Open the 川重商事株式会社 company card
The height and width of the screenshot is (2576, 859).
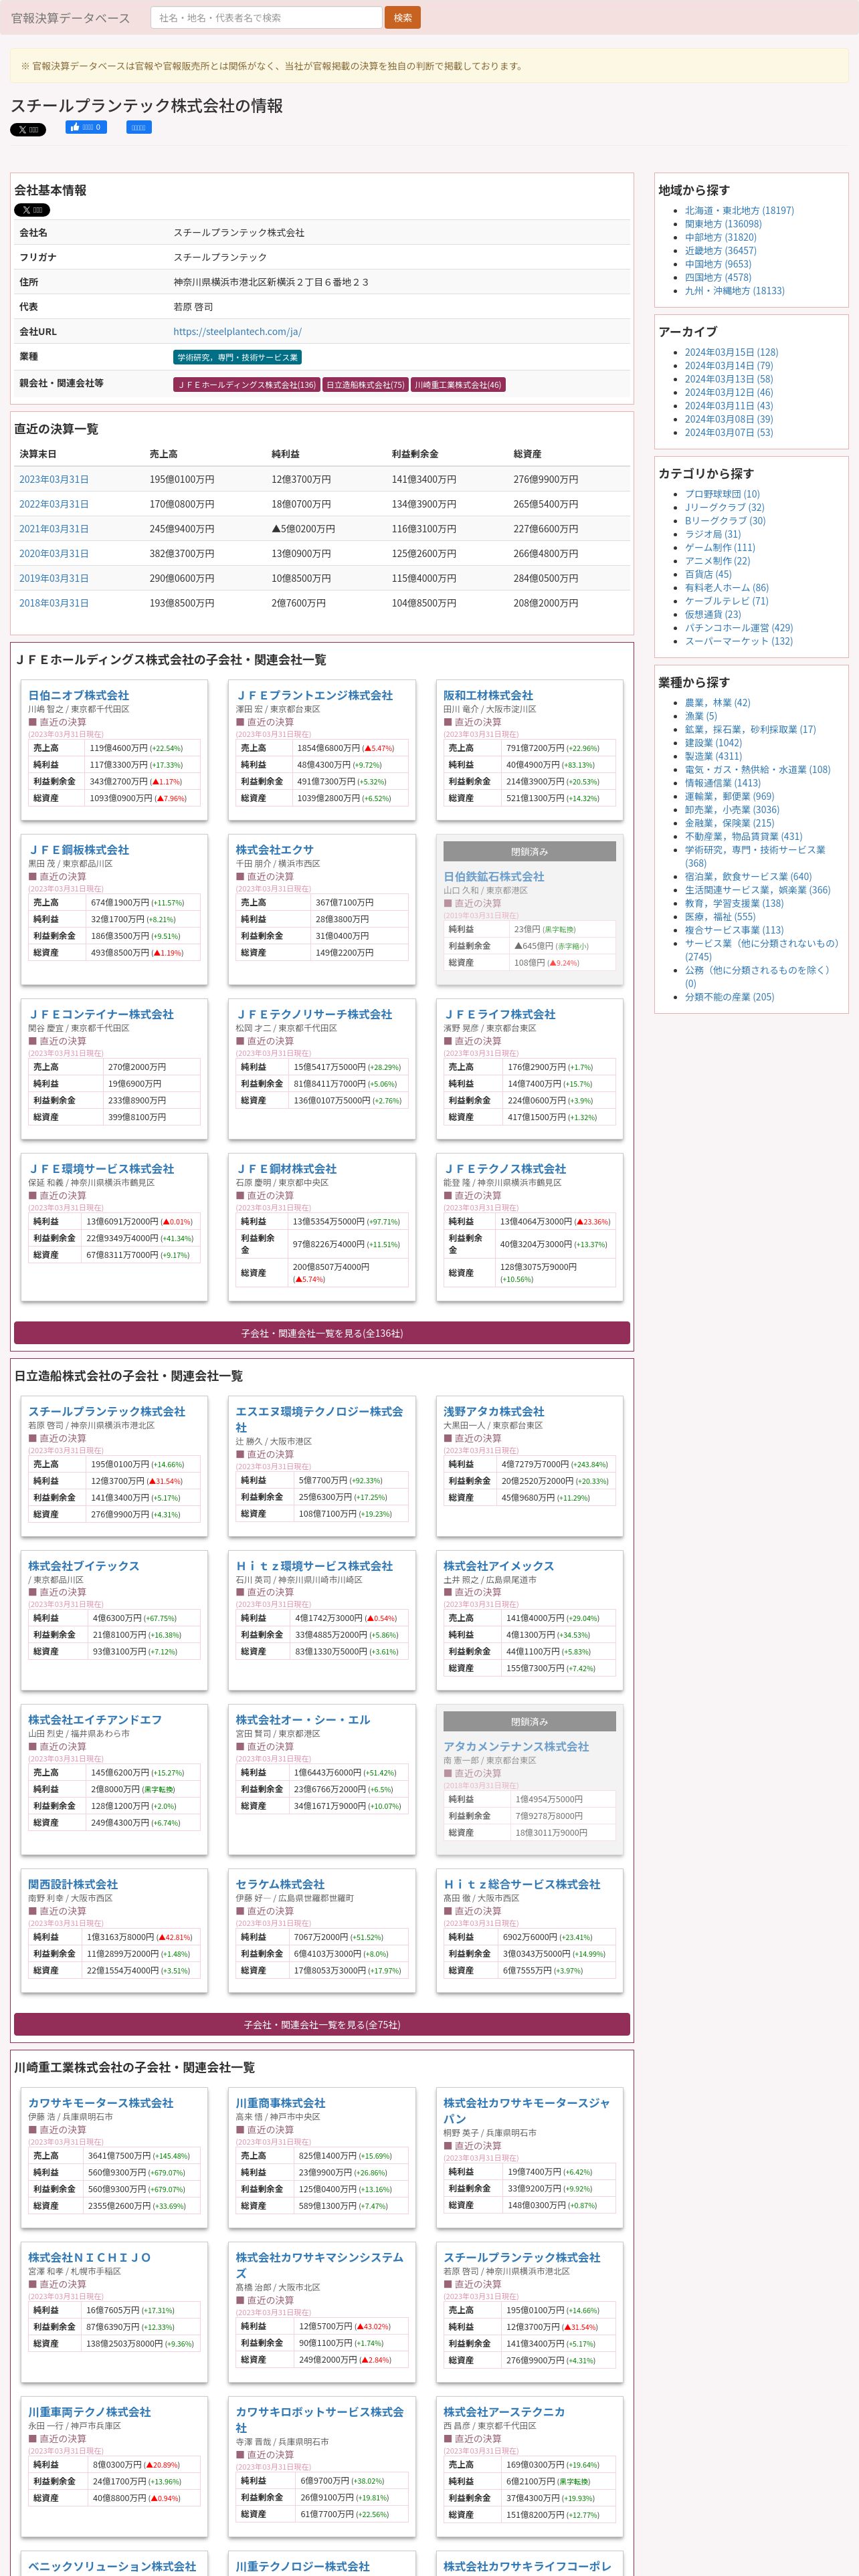click(280, 2103)
